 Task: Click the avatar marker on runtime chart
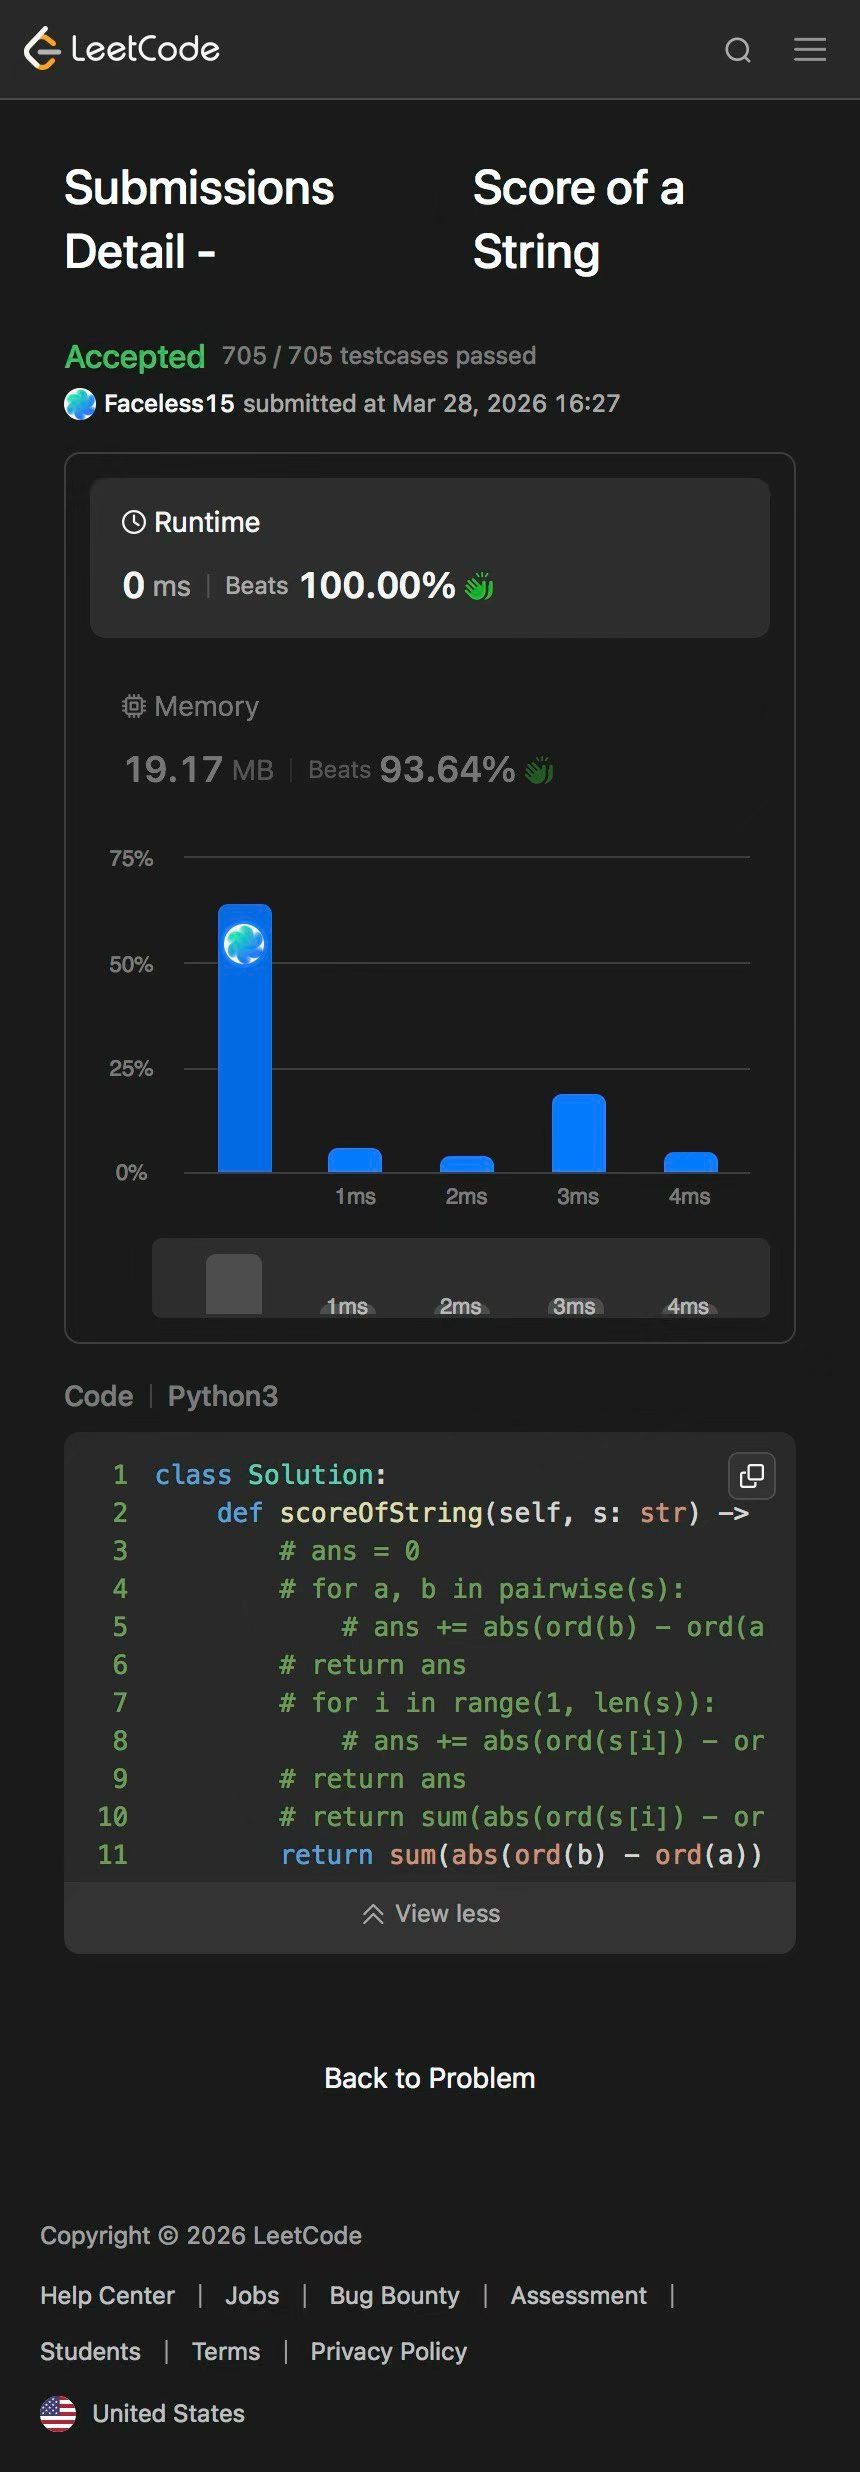point(244,944)
